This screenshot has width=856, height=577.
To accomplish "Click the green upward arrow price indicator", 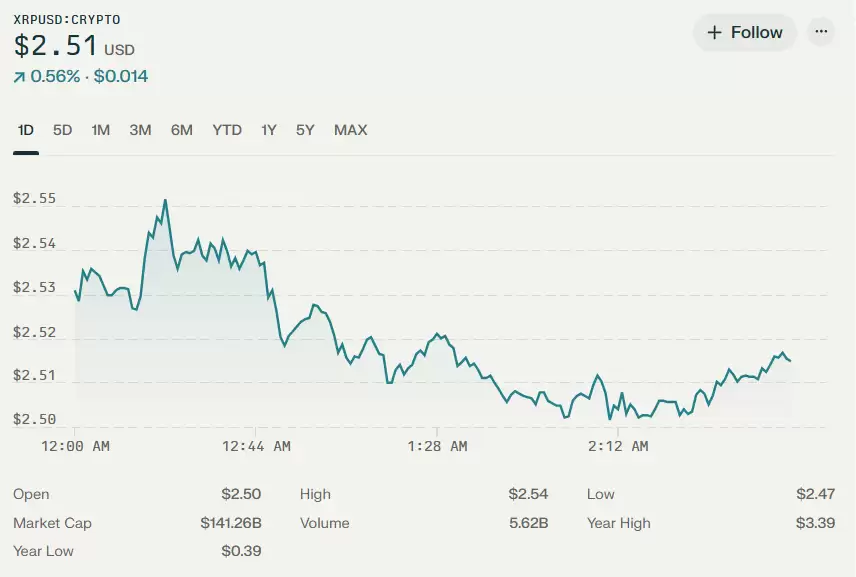I will pyautogui.click(x=17, y=75).
